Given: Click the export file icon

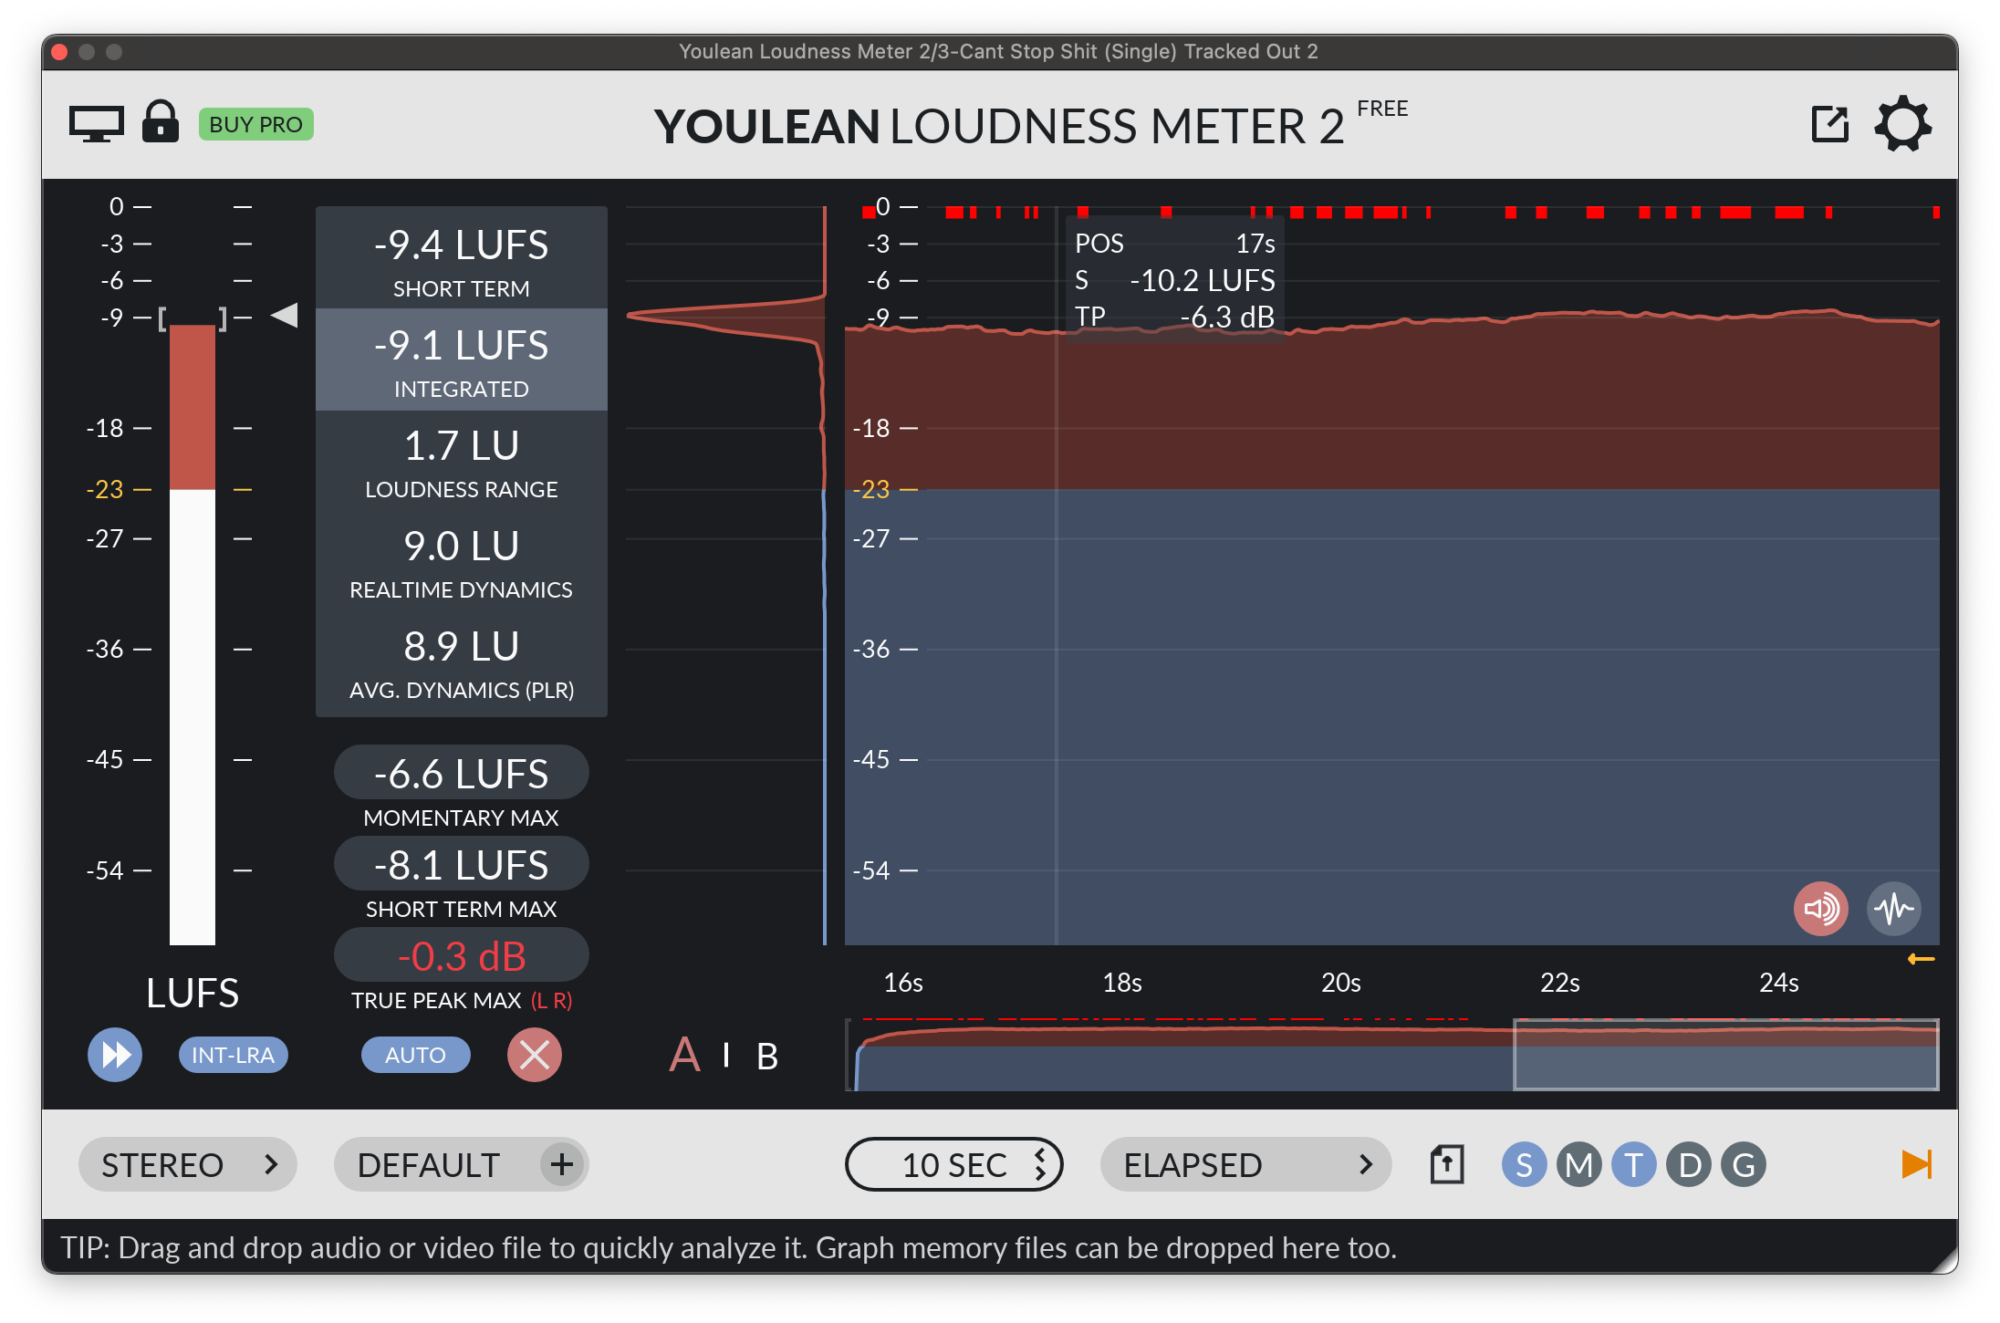Looking at the screenshot, I should pyautogui.click(x=1447, y=1165).
